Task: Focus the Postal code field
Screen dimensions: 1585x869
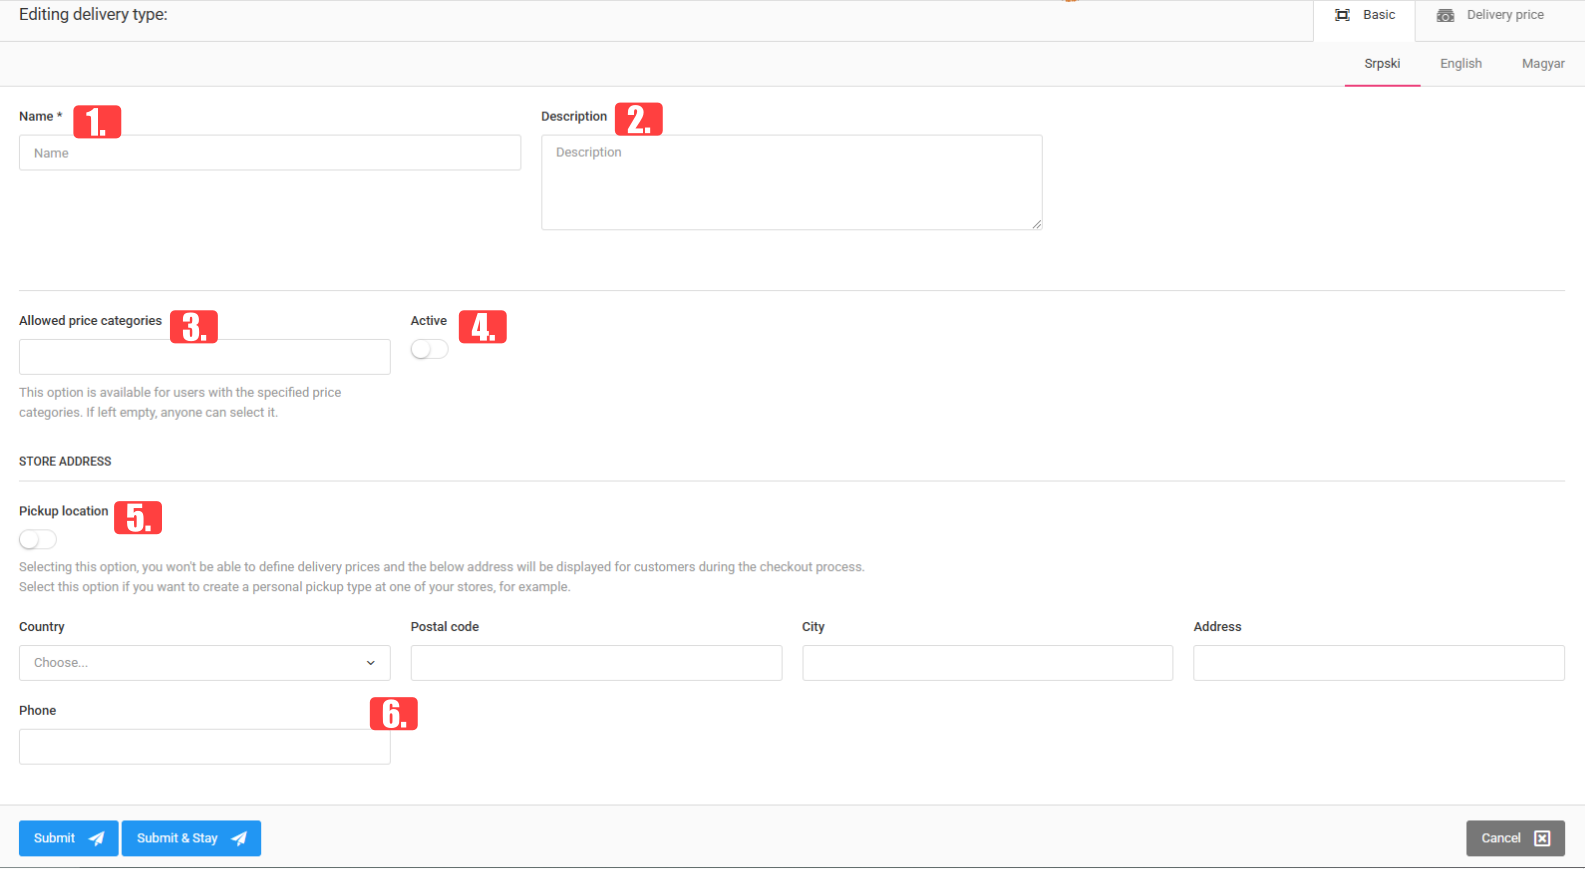Action: tap(596, 663)
